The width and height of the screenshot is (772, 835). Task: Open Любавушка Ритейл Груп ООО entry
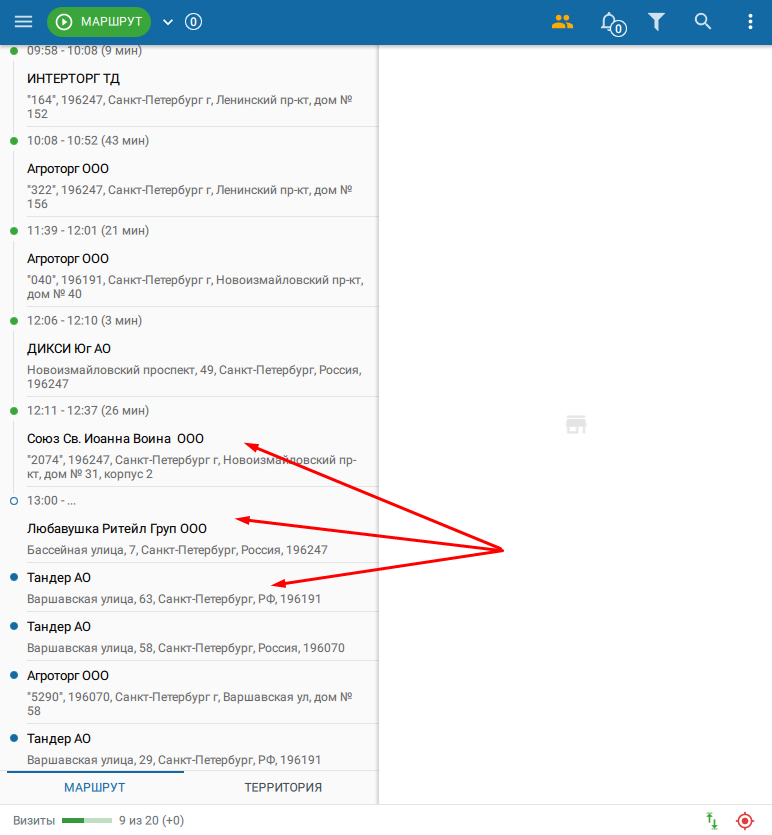pos(202,539)
